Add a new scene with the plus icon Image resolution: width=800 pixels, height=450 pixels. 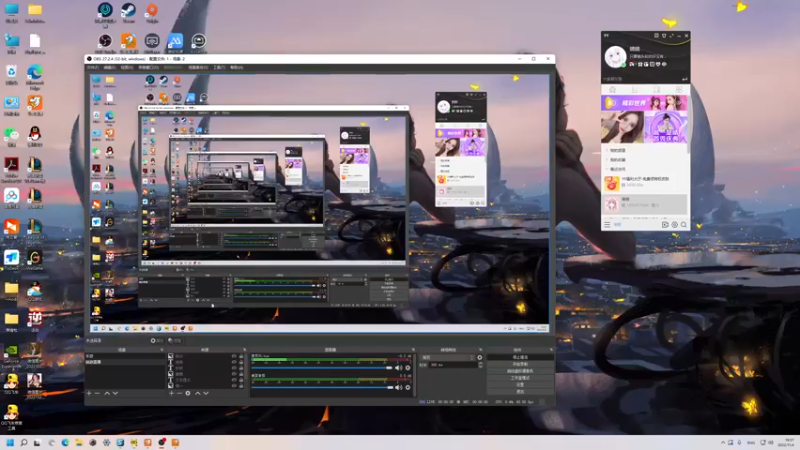(x=89, y=393)
